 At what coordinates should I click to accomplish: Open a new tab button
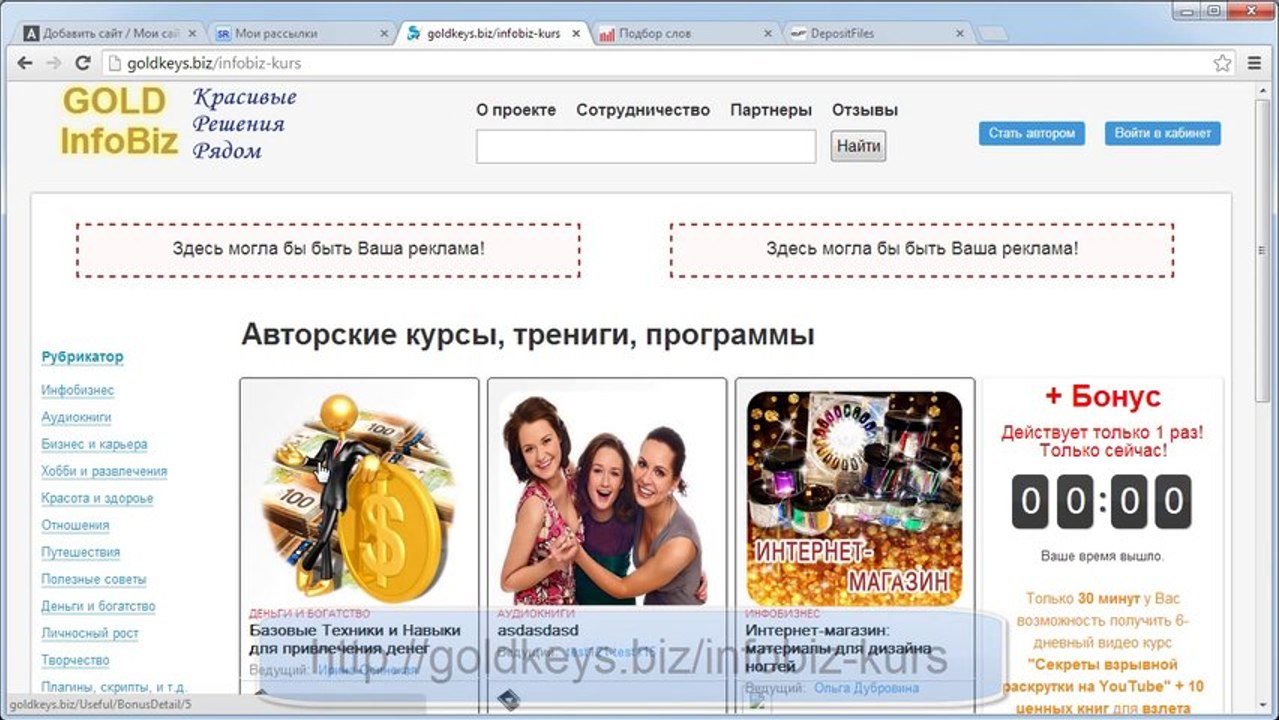click(992, 34)
